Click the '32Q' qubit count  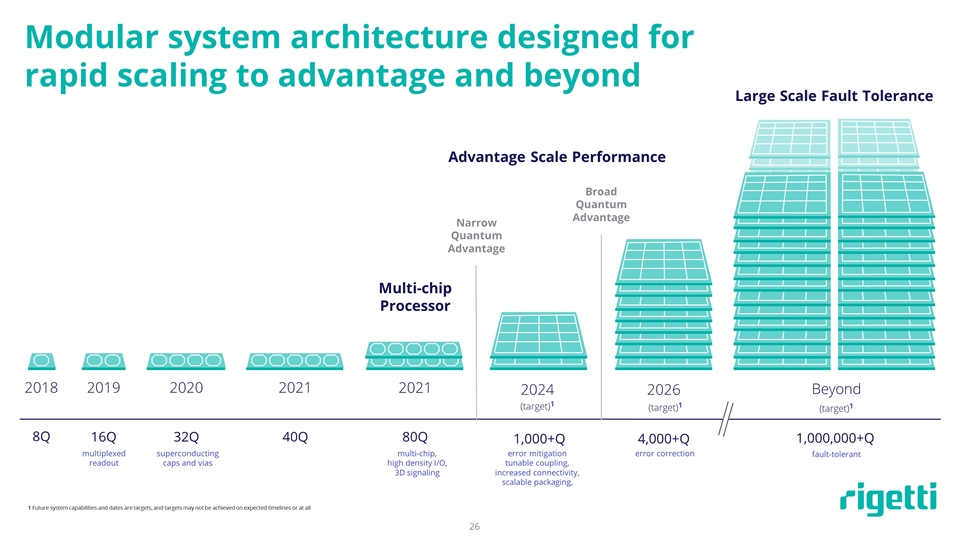[186, 437]
